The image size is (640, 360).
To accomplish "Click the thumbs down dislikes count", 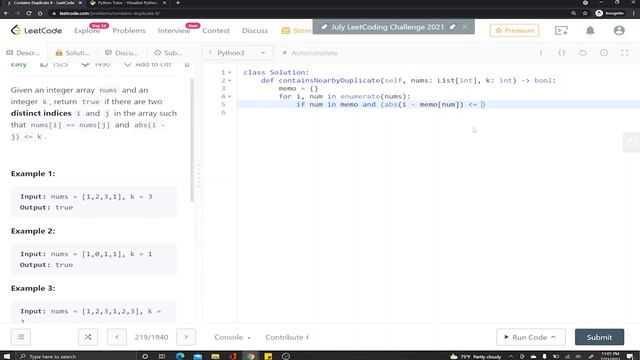I will pyautogui.click(x=96, y=64).
